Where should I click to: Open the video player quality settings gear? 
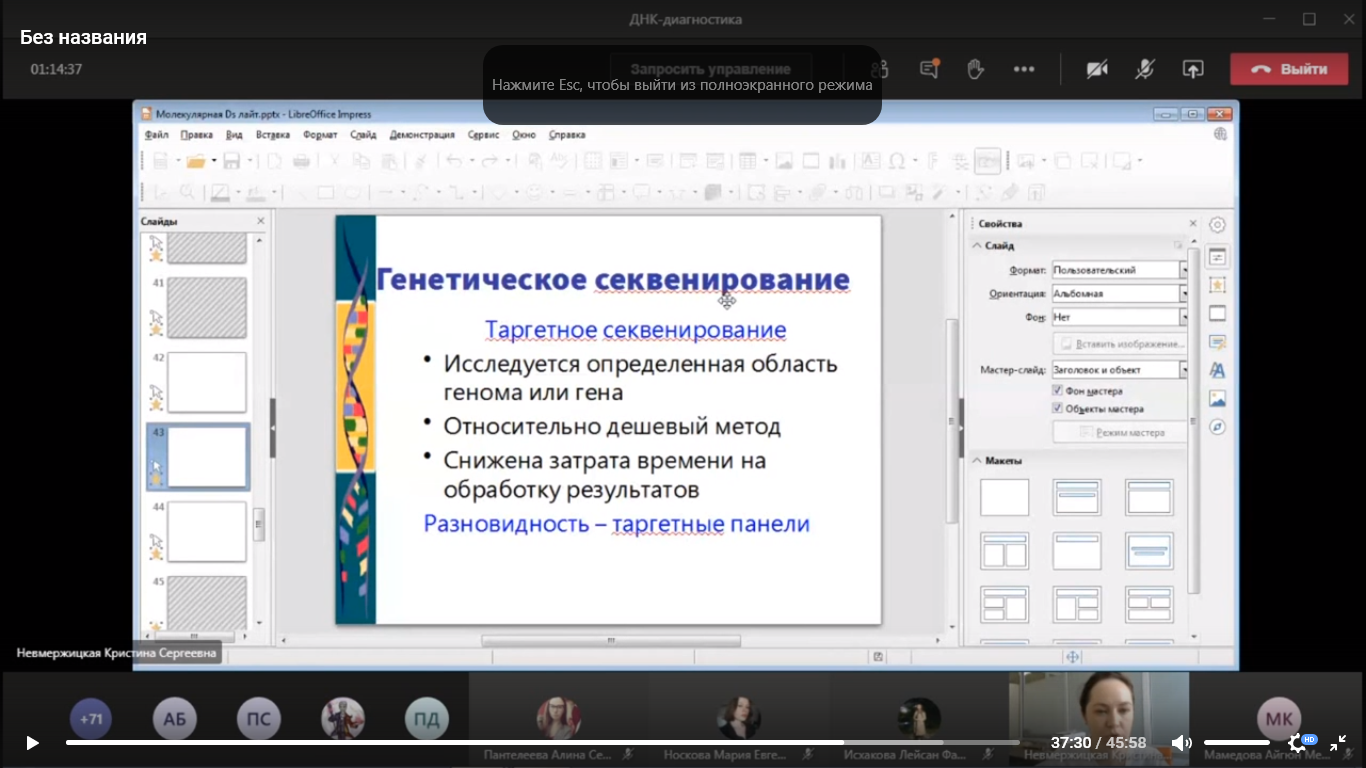coord(1299,743)
